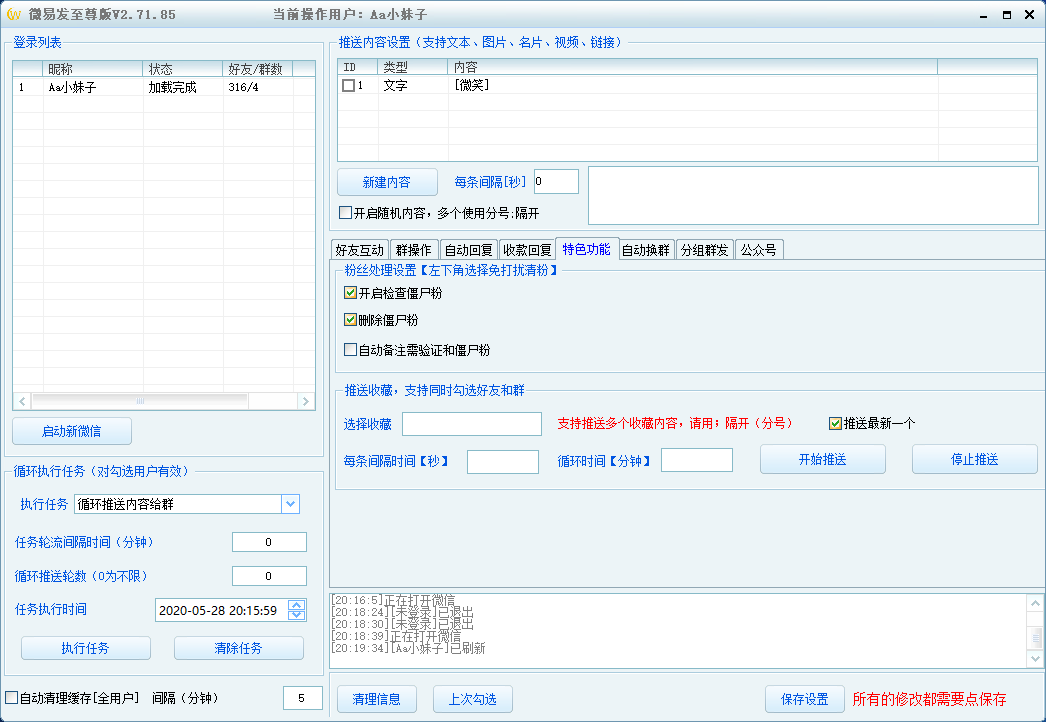Click 启动新微信 button
The width and height of the screenshot is (1046, 722).
[x=72, y=432]
